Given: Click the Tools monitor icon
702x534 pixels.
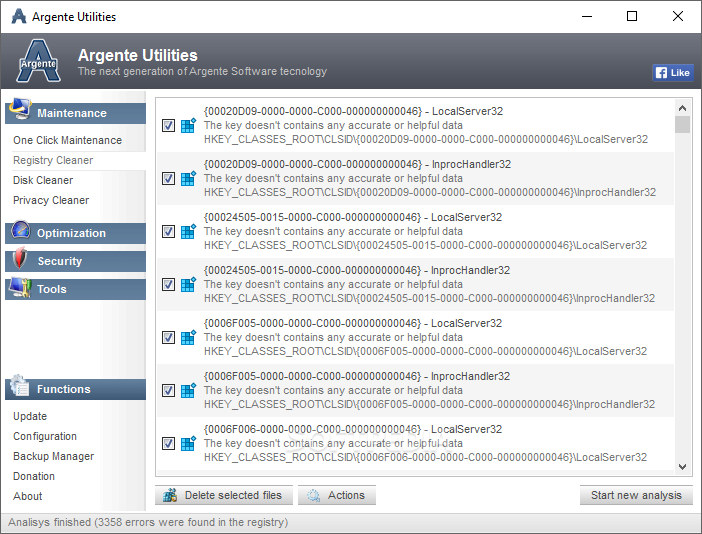Looking at the screenshot, I should [x=20, y=287].
